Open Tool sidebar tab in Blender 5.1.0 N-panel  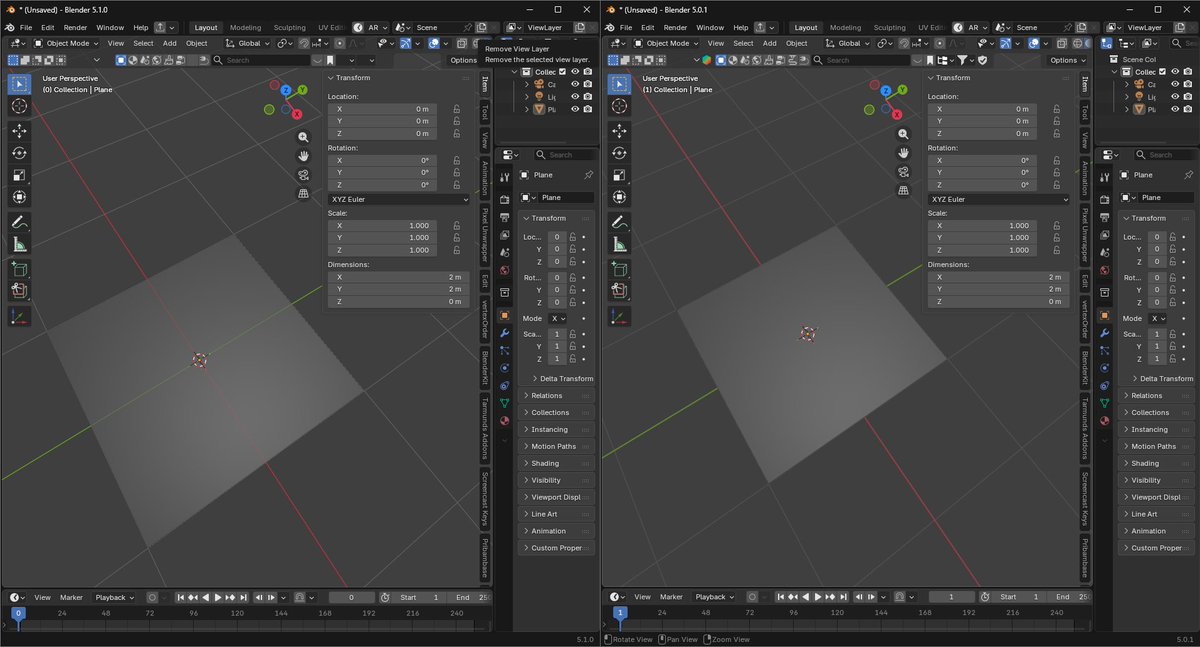coord(485,111)
